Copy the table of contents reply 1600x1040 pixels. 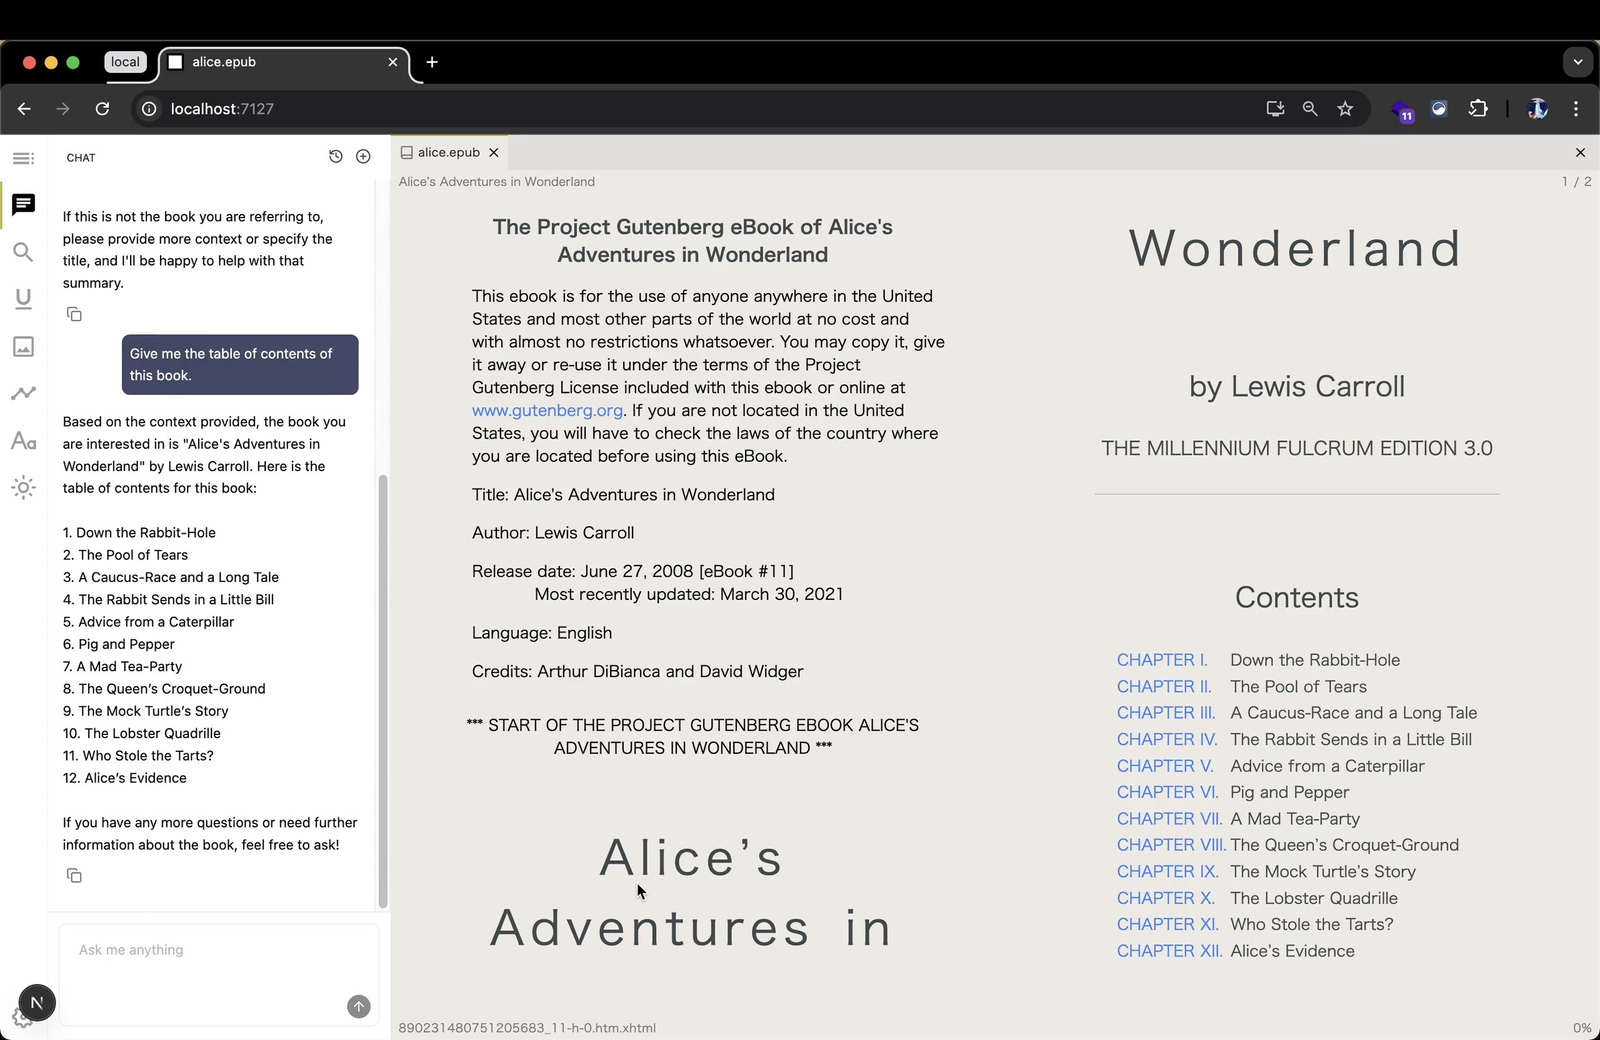click(x=74, y=875)
